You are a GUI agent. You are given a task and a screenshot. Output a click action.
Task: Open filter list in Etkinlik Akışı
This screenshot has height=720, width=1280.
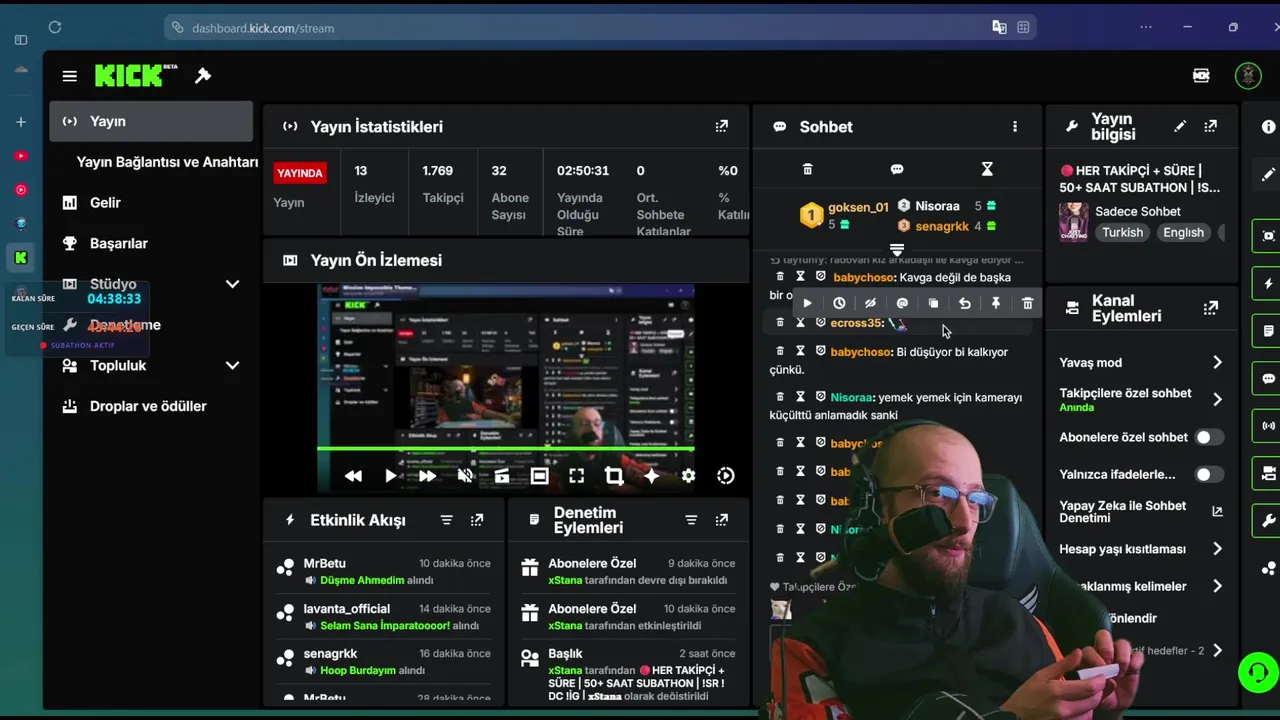point(447,520)
